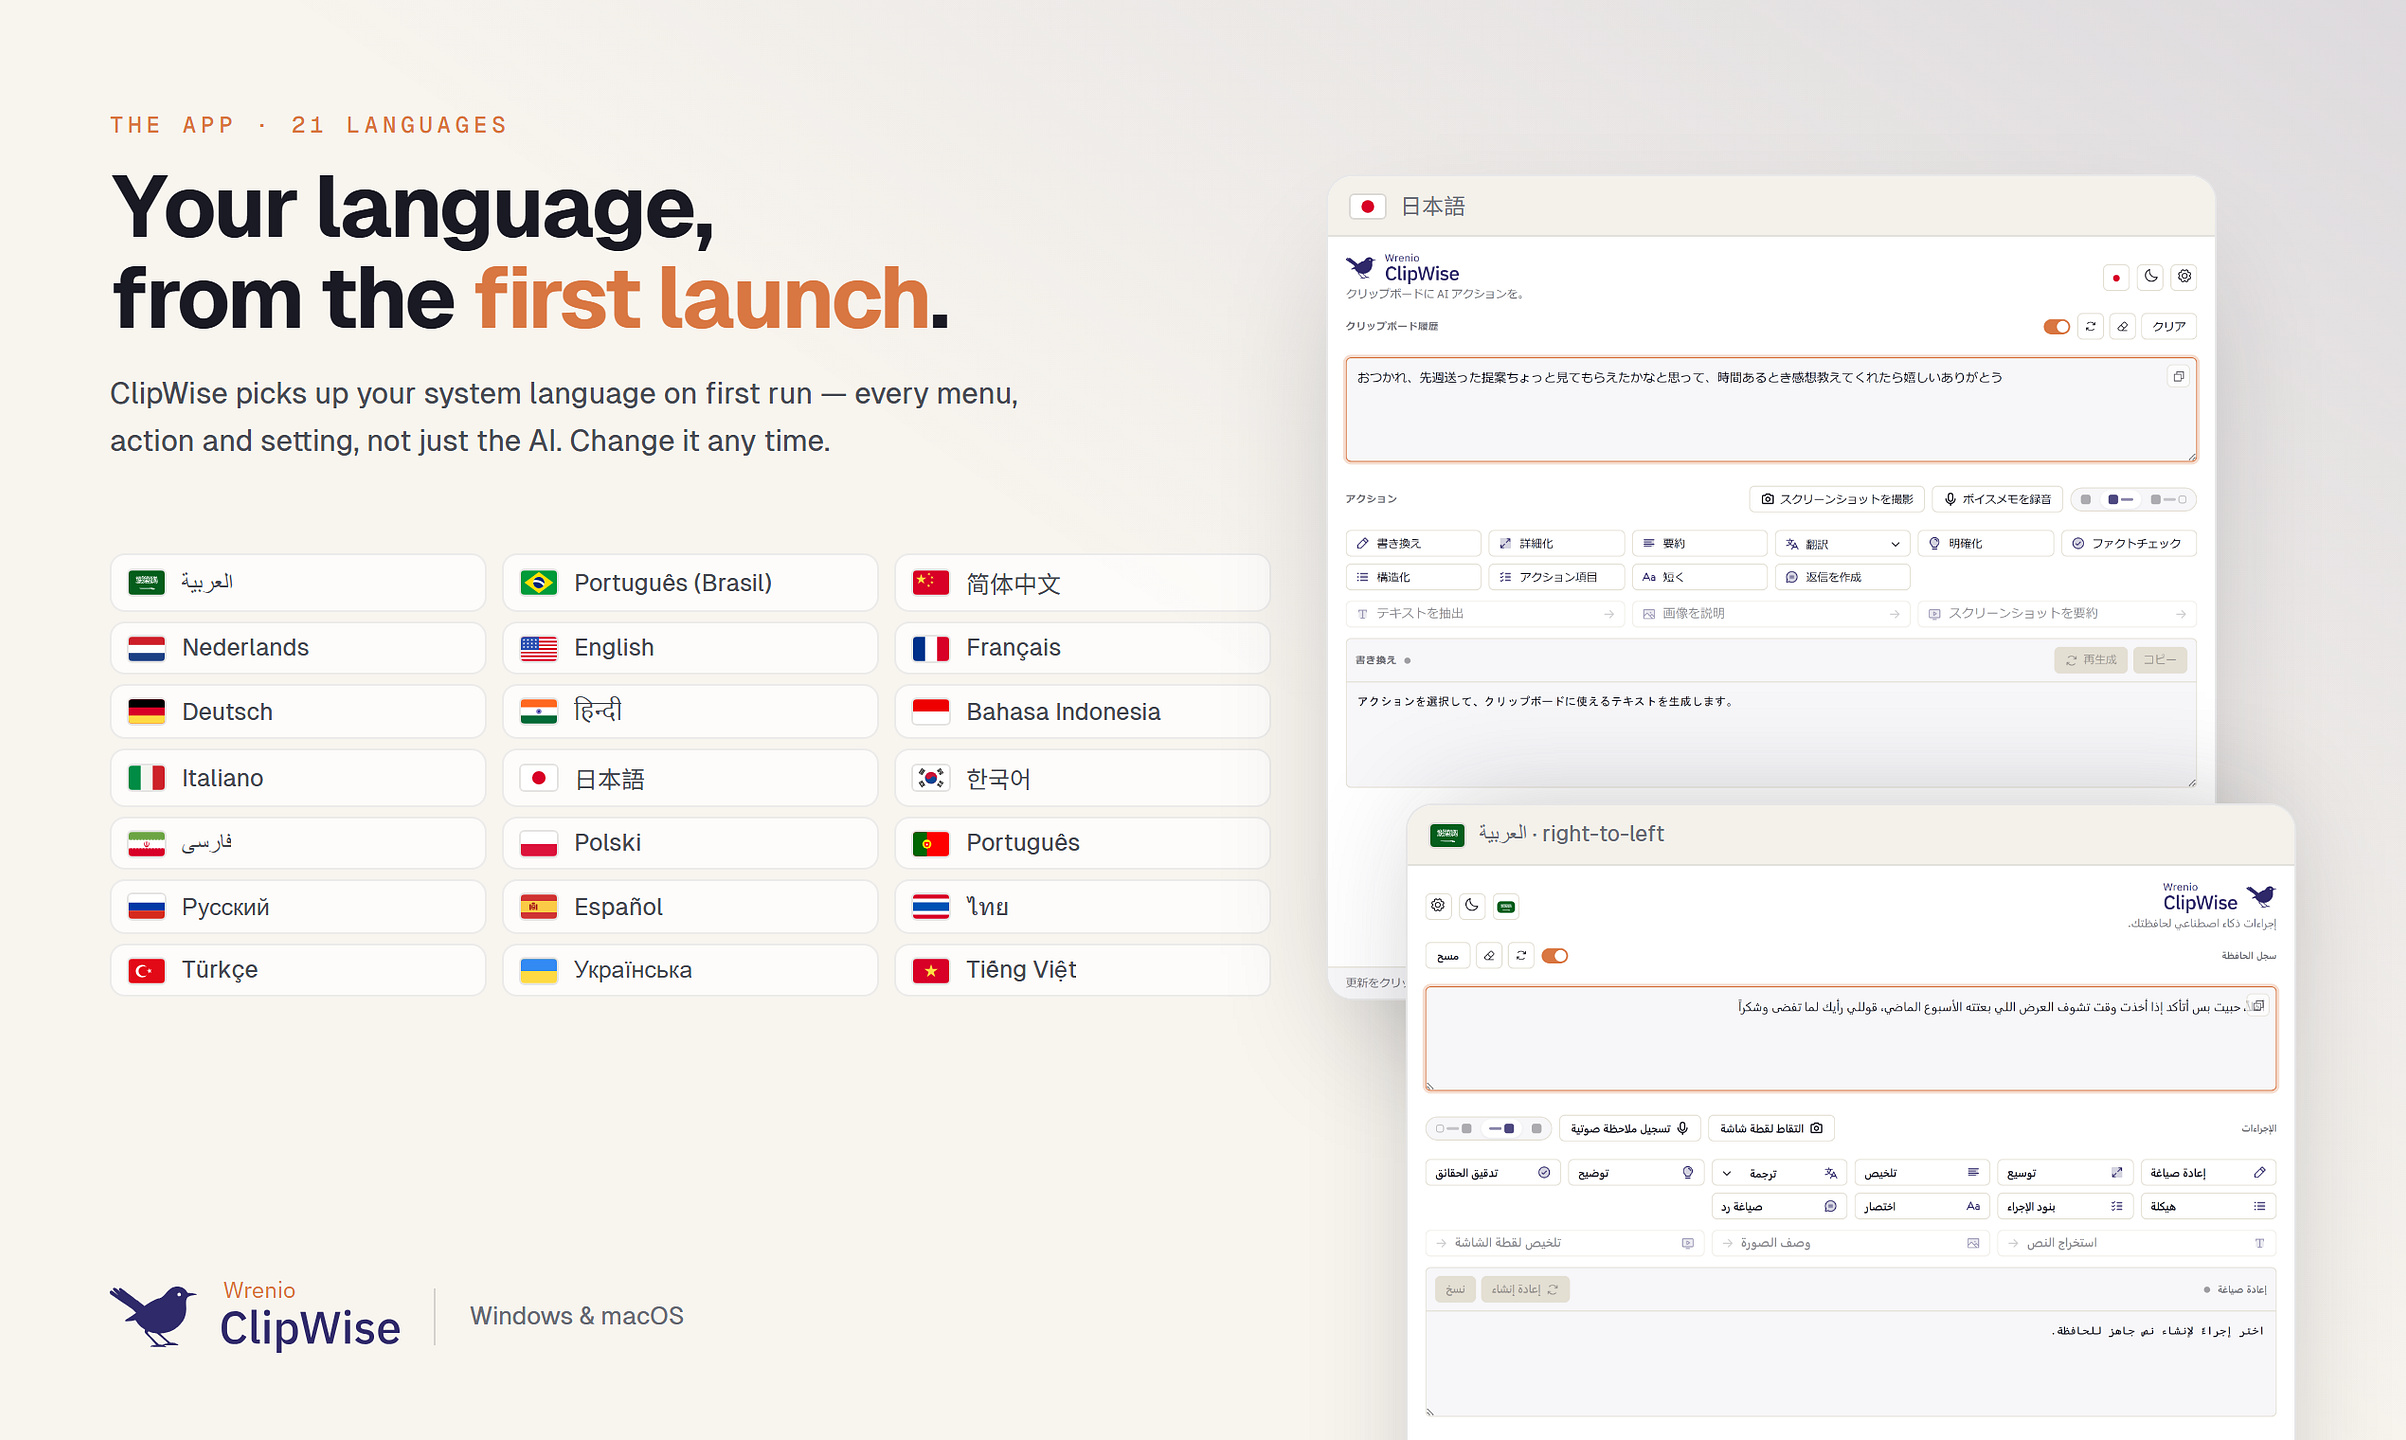Click クリア clear button in Japanese window
Screen dimensions: 2406x1440
pyautogui.click(x=2169, y=327)
